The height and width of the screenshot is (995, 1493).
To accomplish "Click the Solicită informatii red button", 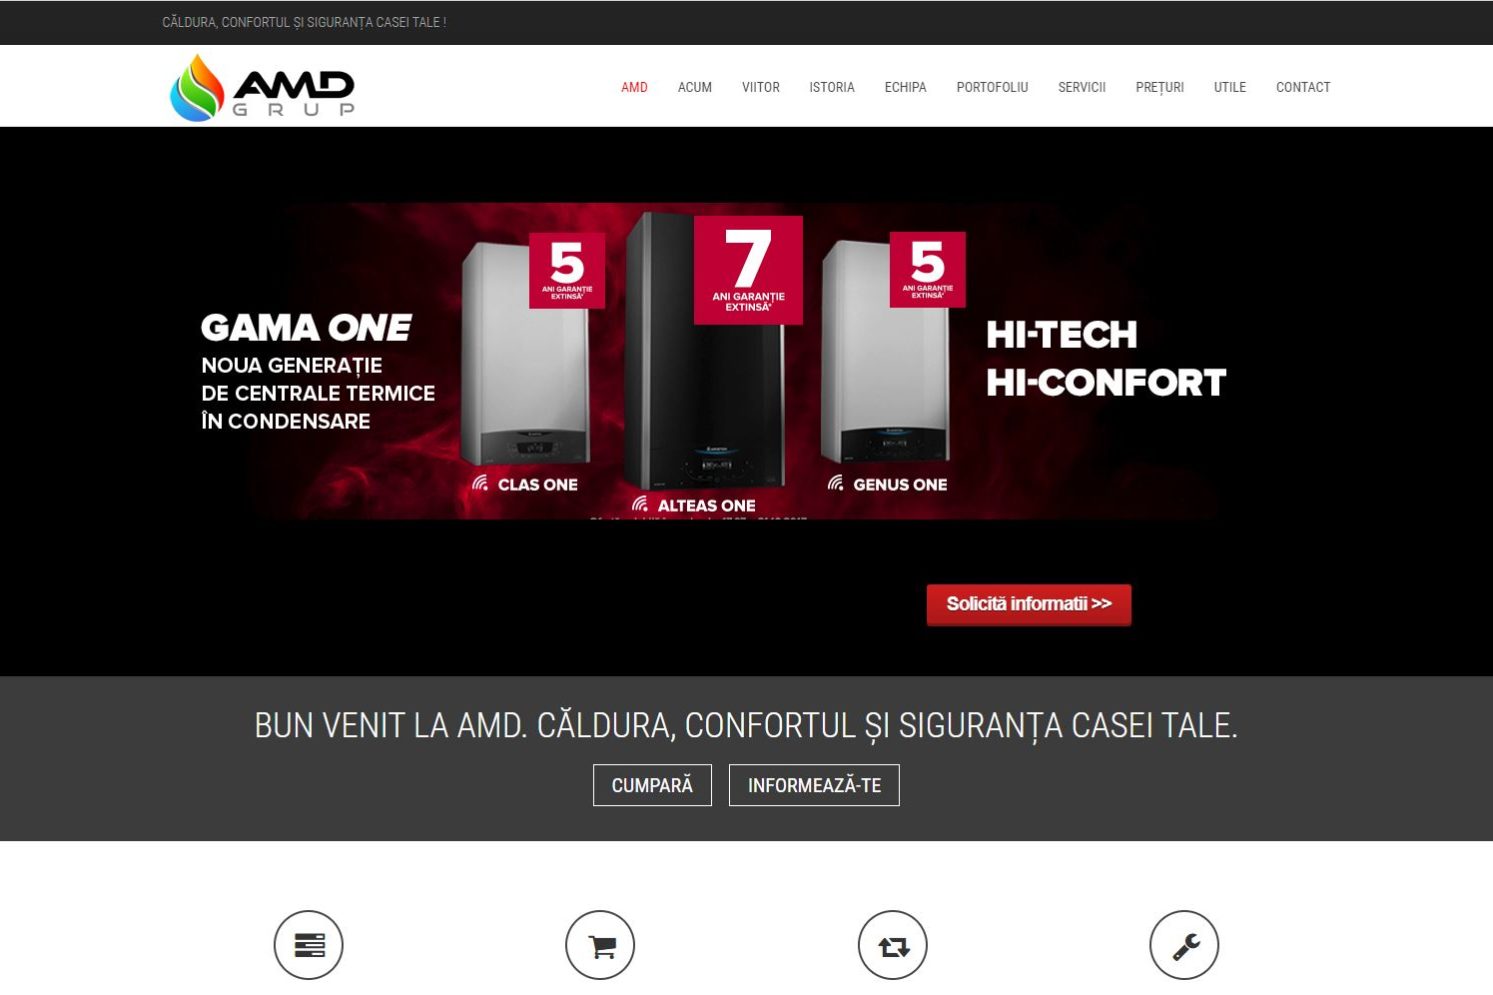I will coord(1029,605).
